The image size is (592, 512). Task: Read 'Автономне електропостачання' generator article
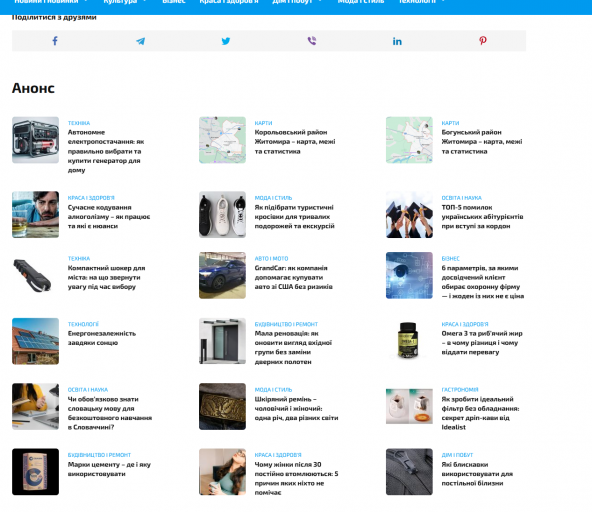coord(106,151)
